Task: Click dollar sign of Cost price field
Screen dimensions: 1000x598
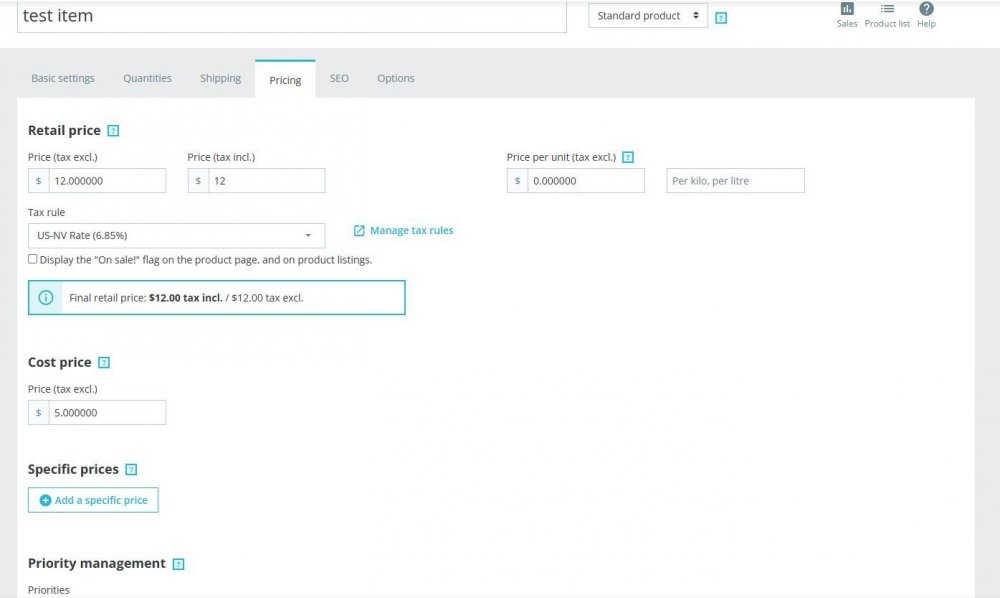Action: [38, 413]
